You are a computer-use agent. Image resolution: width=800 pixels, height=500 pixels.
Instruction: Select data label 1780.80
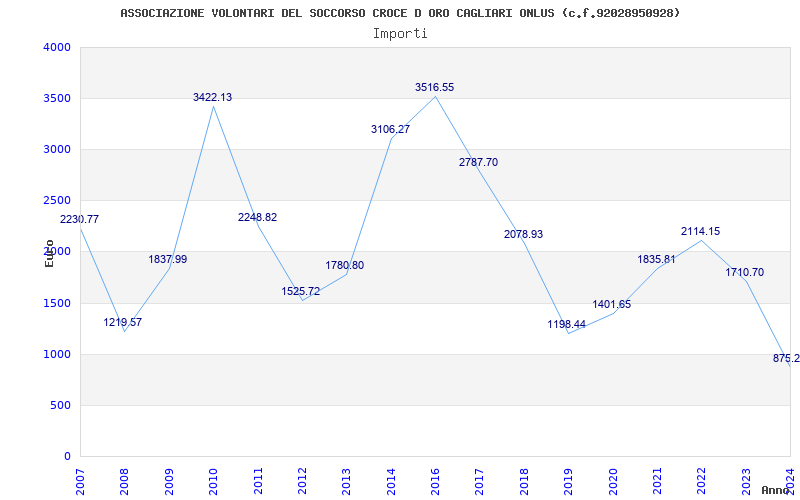[345, 265]
